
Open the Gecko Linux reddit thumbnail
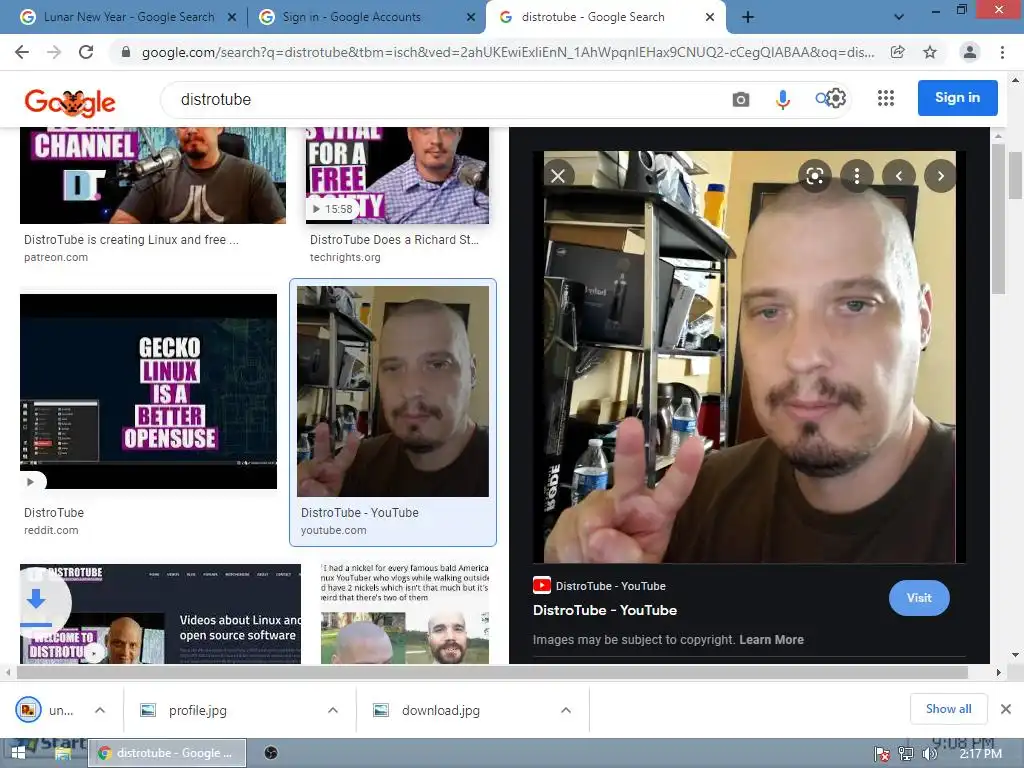148,391
